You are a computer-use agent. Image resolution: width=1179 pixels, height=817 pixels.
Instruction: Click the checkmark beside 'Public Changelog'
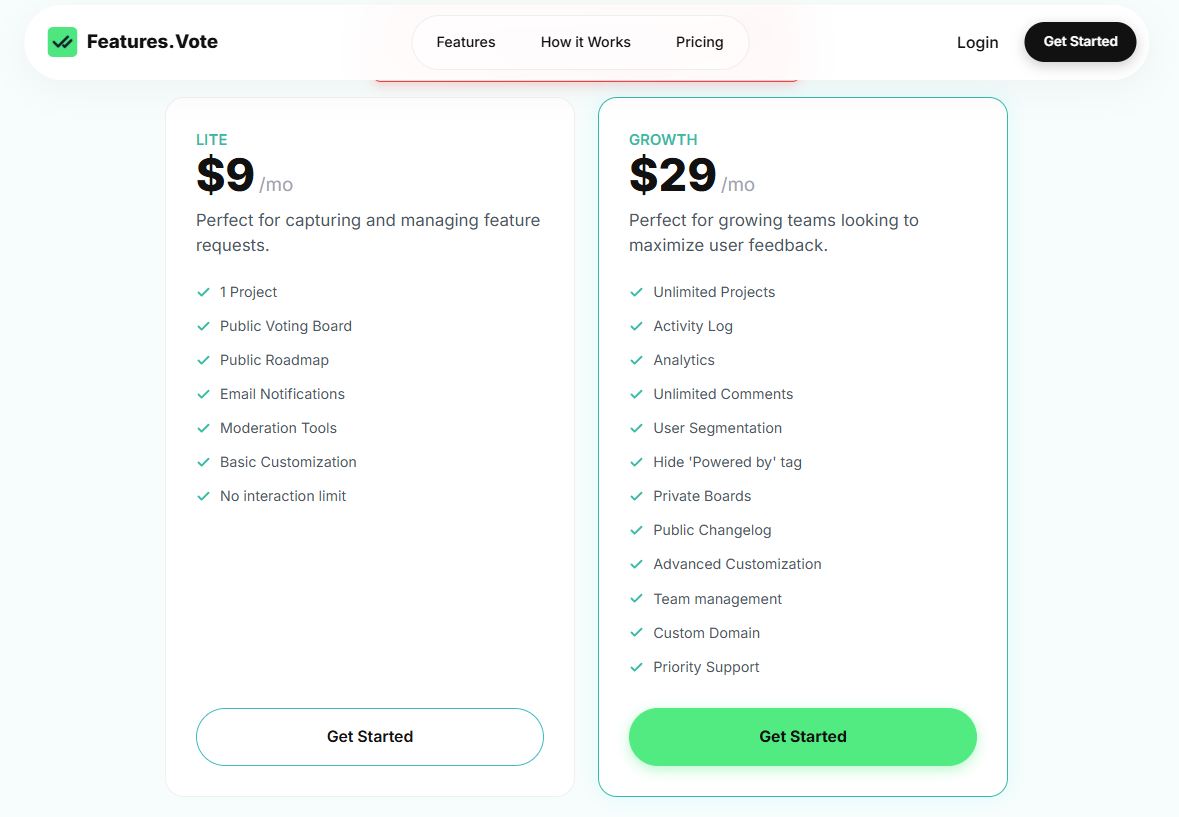pyautogui.click(x=636, y=530)
